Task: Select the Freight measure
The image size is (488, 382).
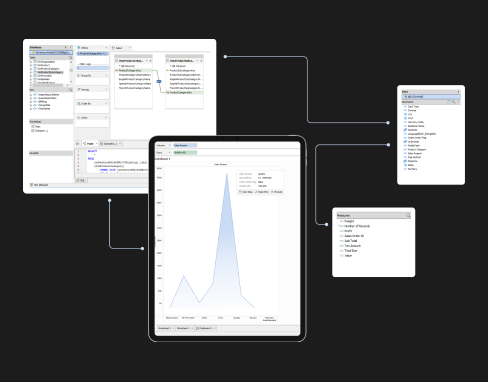Action: pyautogui.click(x=349, y=221)
